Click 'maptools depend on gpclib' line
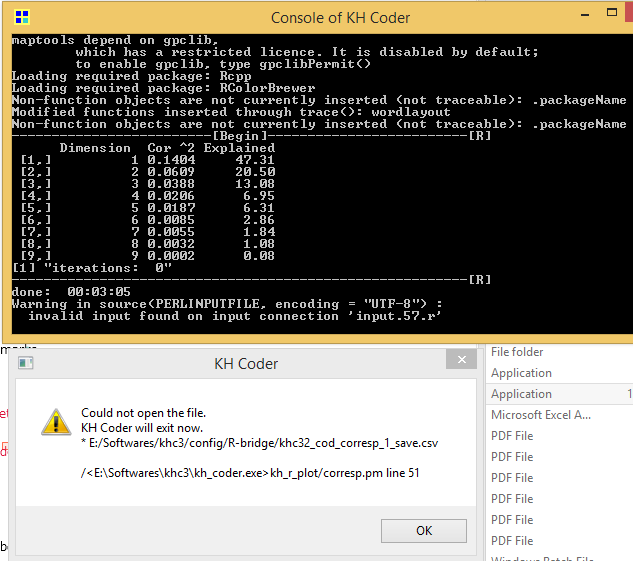This screenshot has width=633, height=561. click(115, 40)
